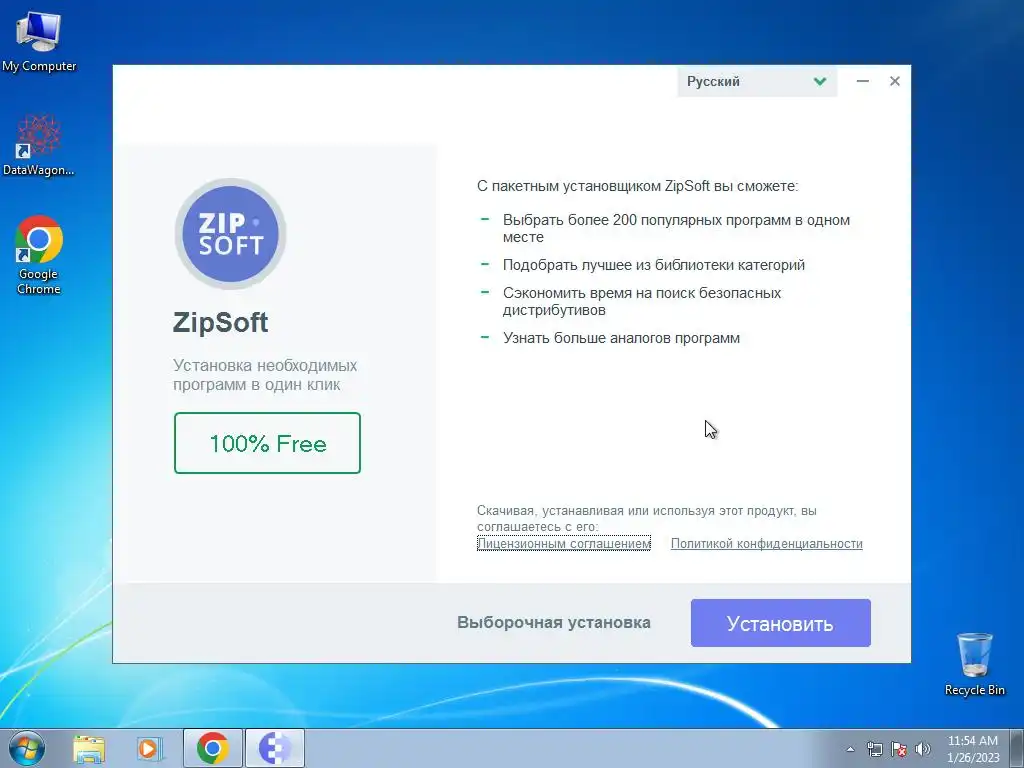Minimize the ZipSoft installer window
Screen dimensions: 1024x768
click(863, 81)
